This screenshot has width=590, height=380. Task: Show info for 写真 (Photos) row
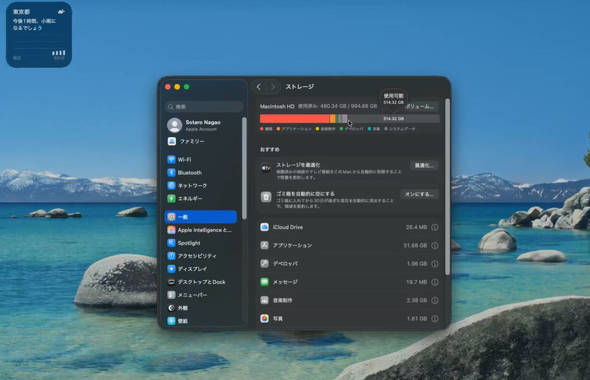435,319
